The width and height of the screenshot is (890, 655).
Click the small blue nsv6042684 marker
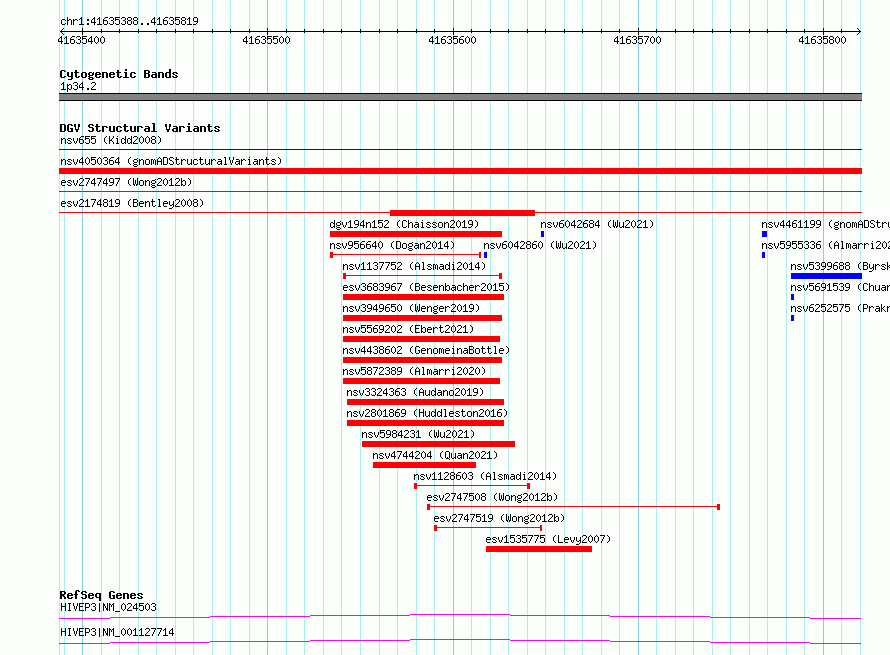[543, 234]
